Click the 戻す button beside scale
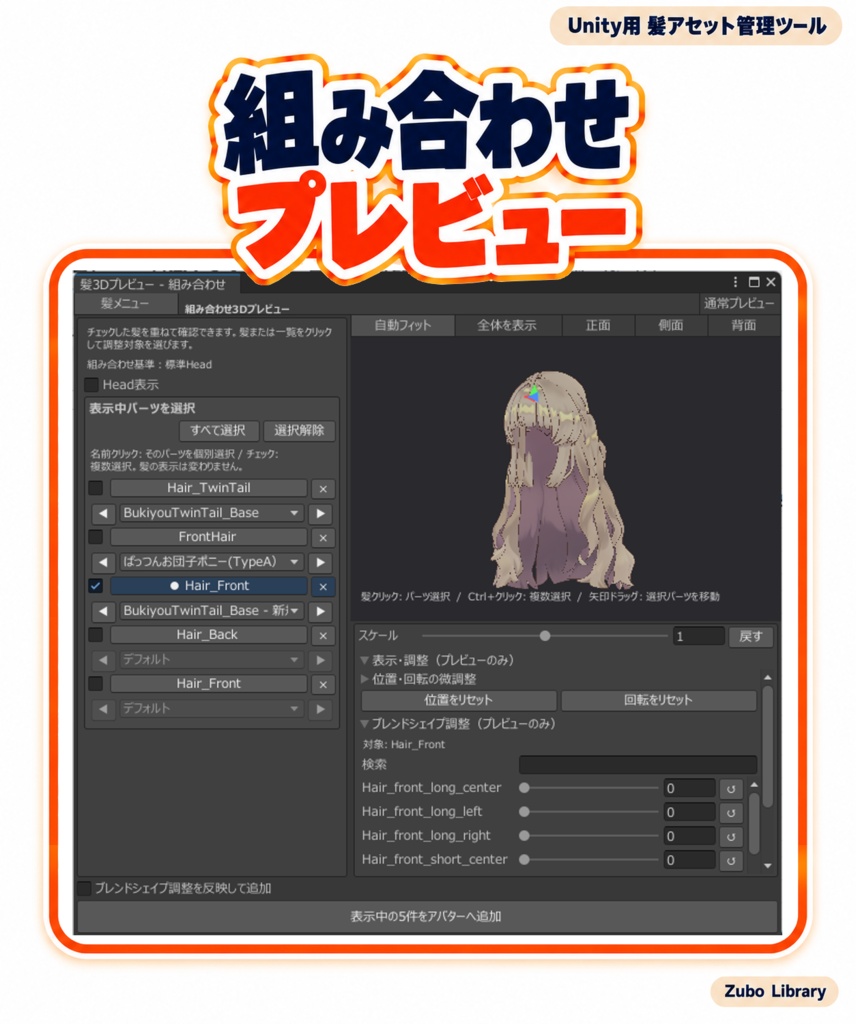The image size is (856, 1024). [x=750, y=637]
